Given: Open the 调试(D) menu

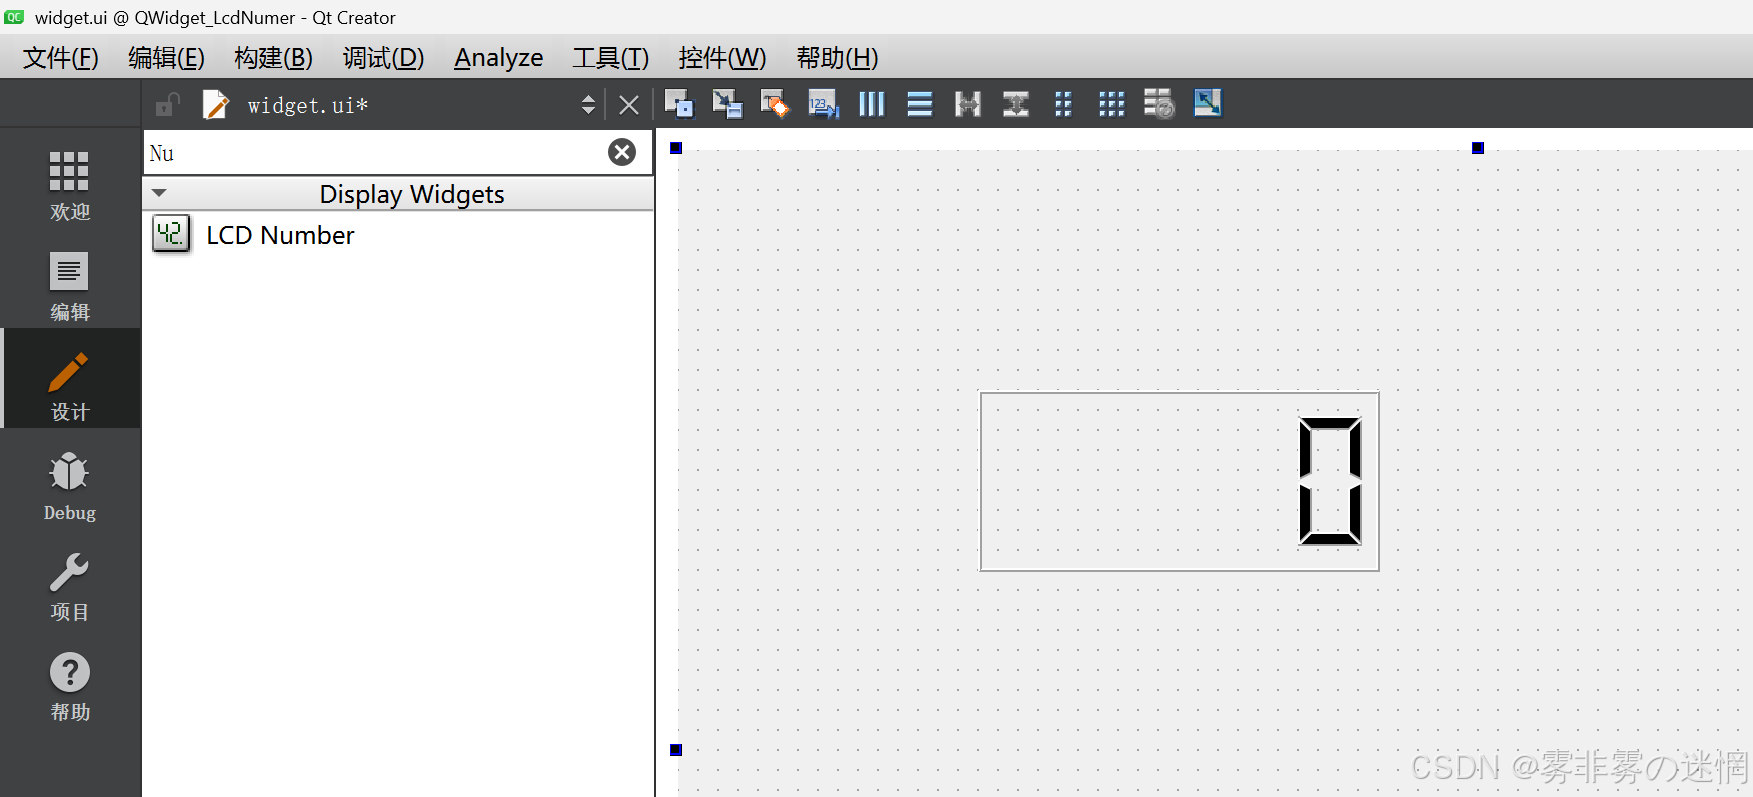Looking at the screenshot, I should [383, 58].
